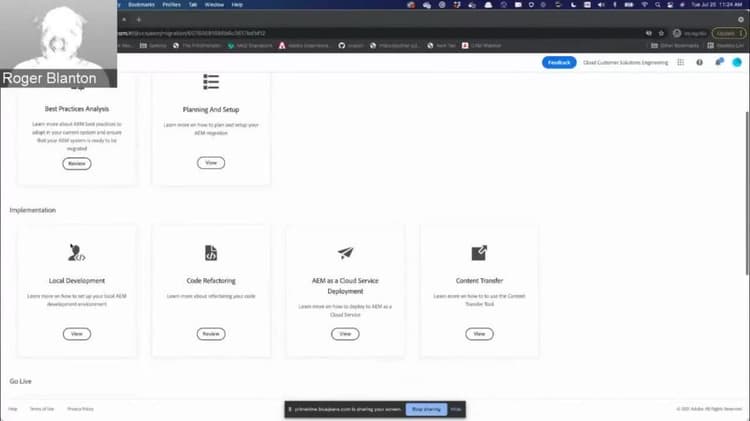Image resolution: width=750 pixels, height=421 pixels.
Task: Open the WeChat menu bar icon
Action: point(427,5)
